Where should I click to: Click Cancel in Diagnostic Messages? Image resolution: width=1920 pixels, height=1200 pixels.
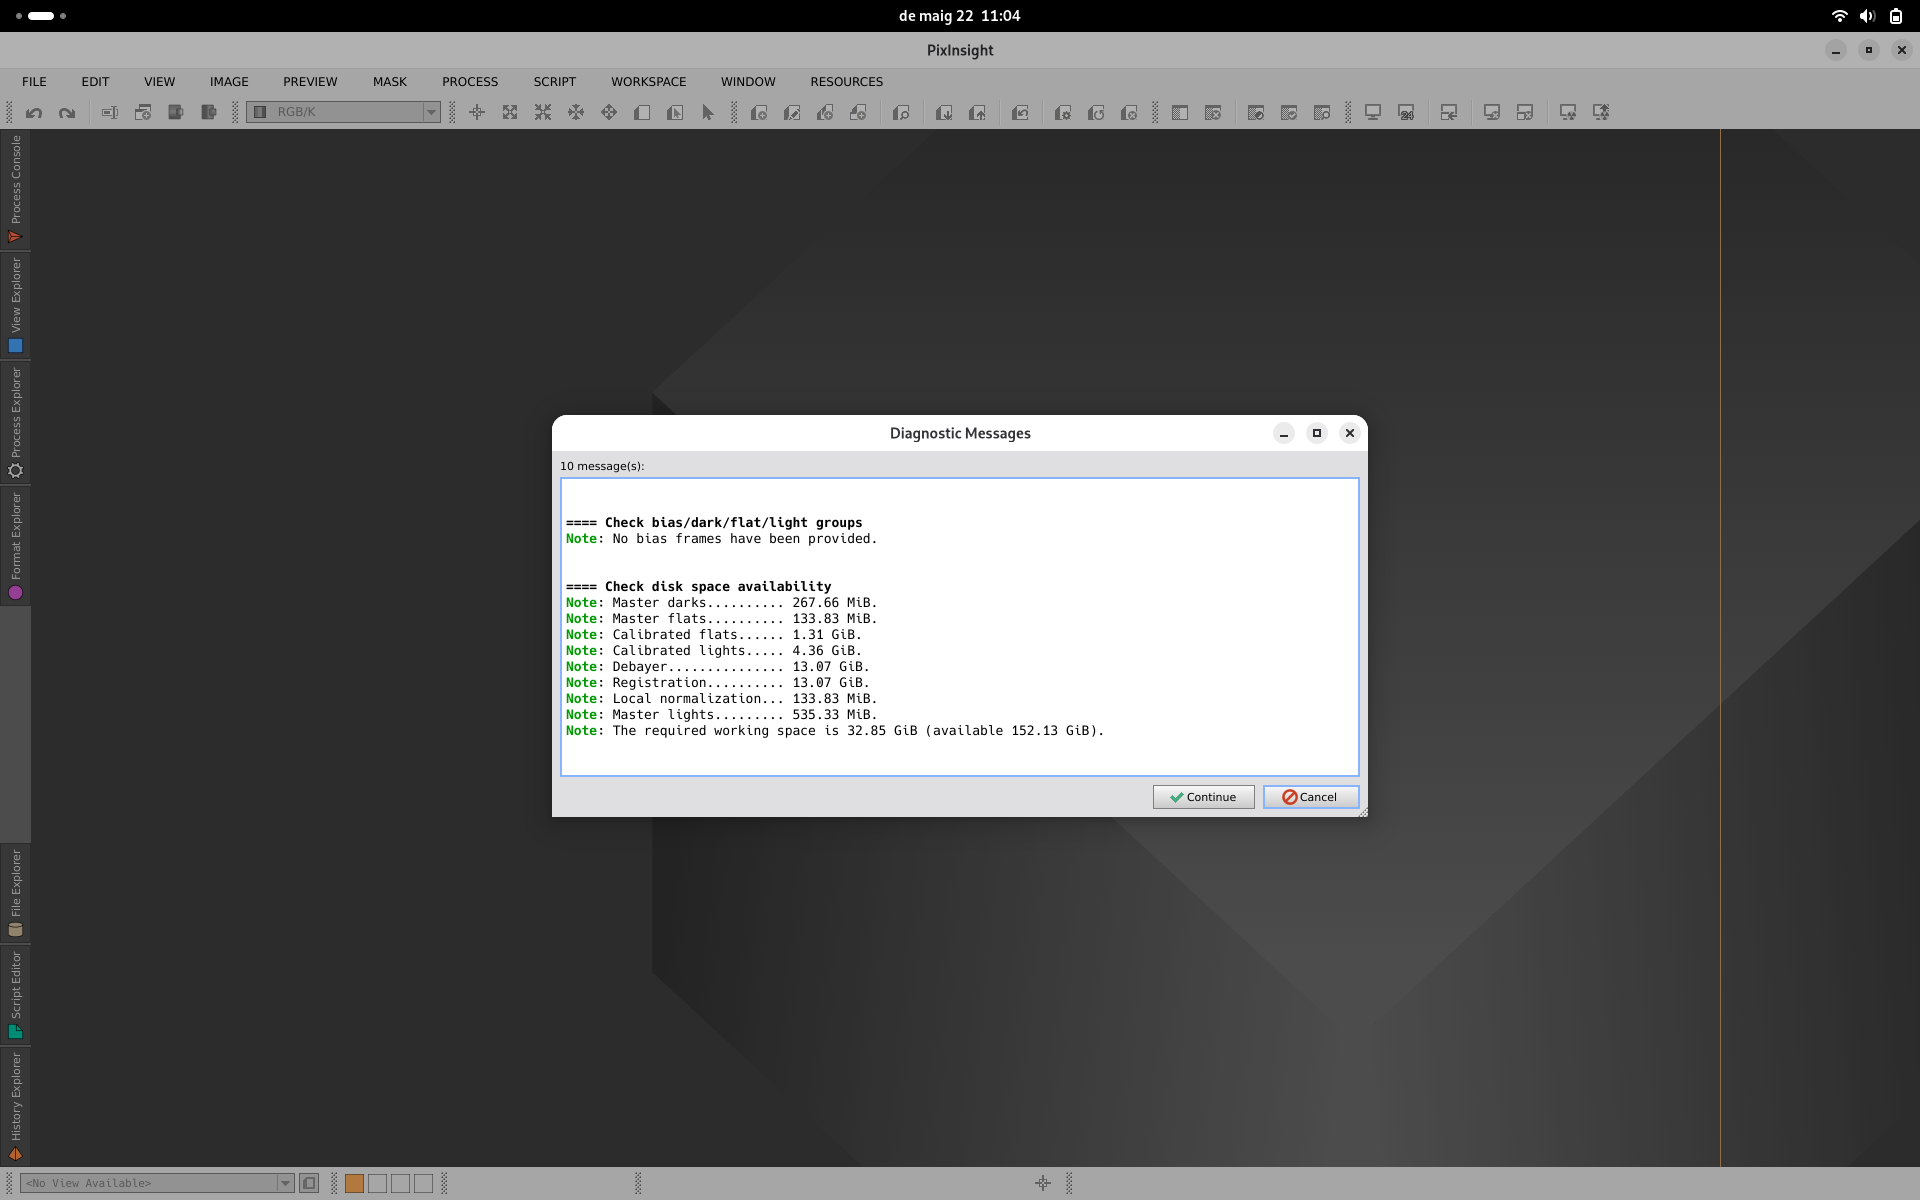(x=1310, y=797)
